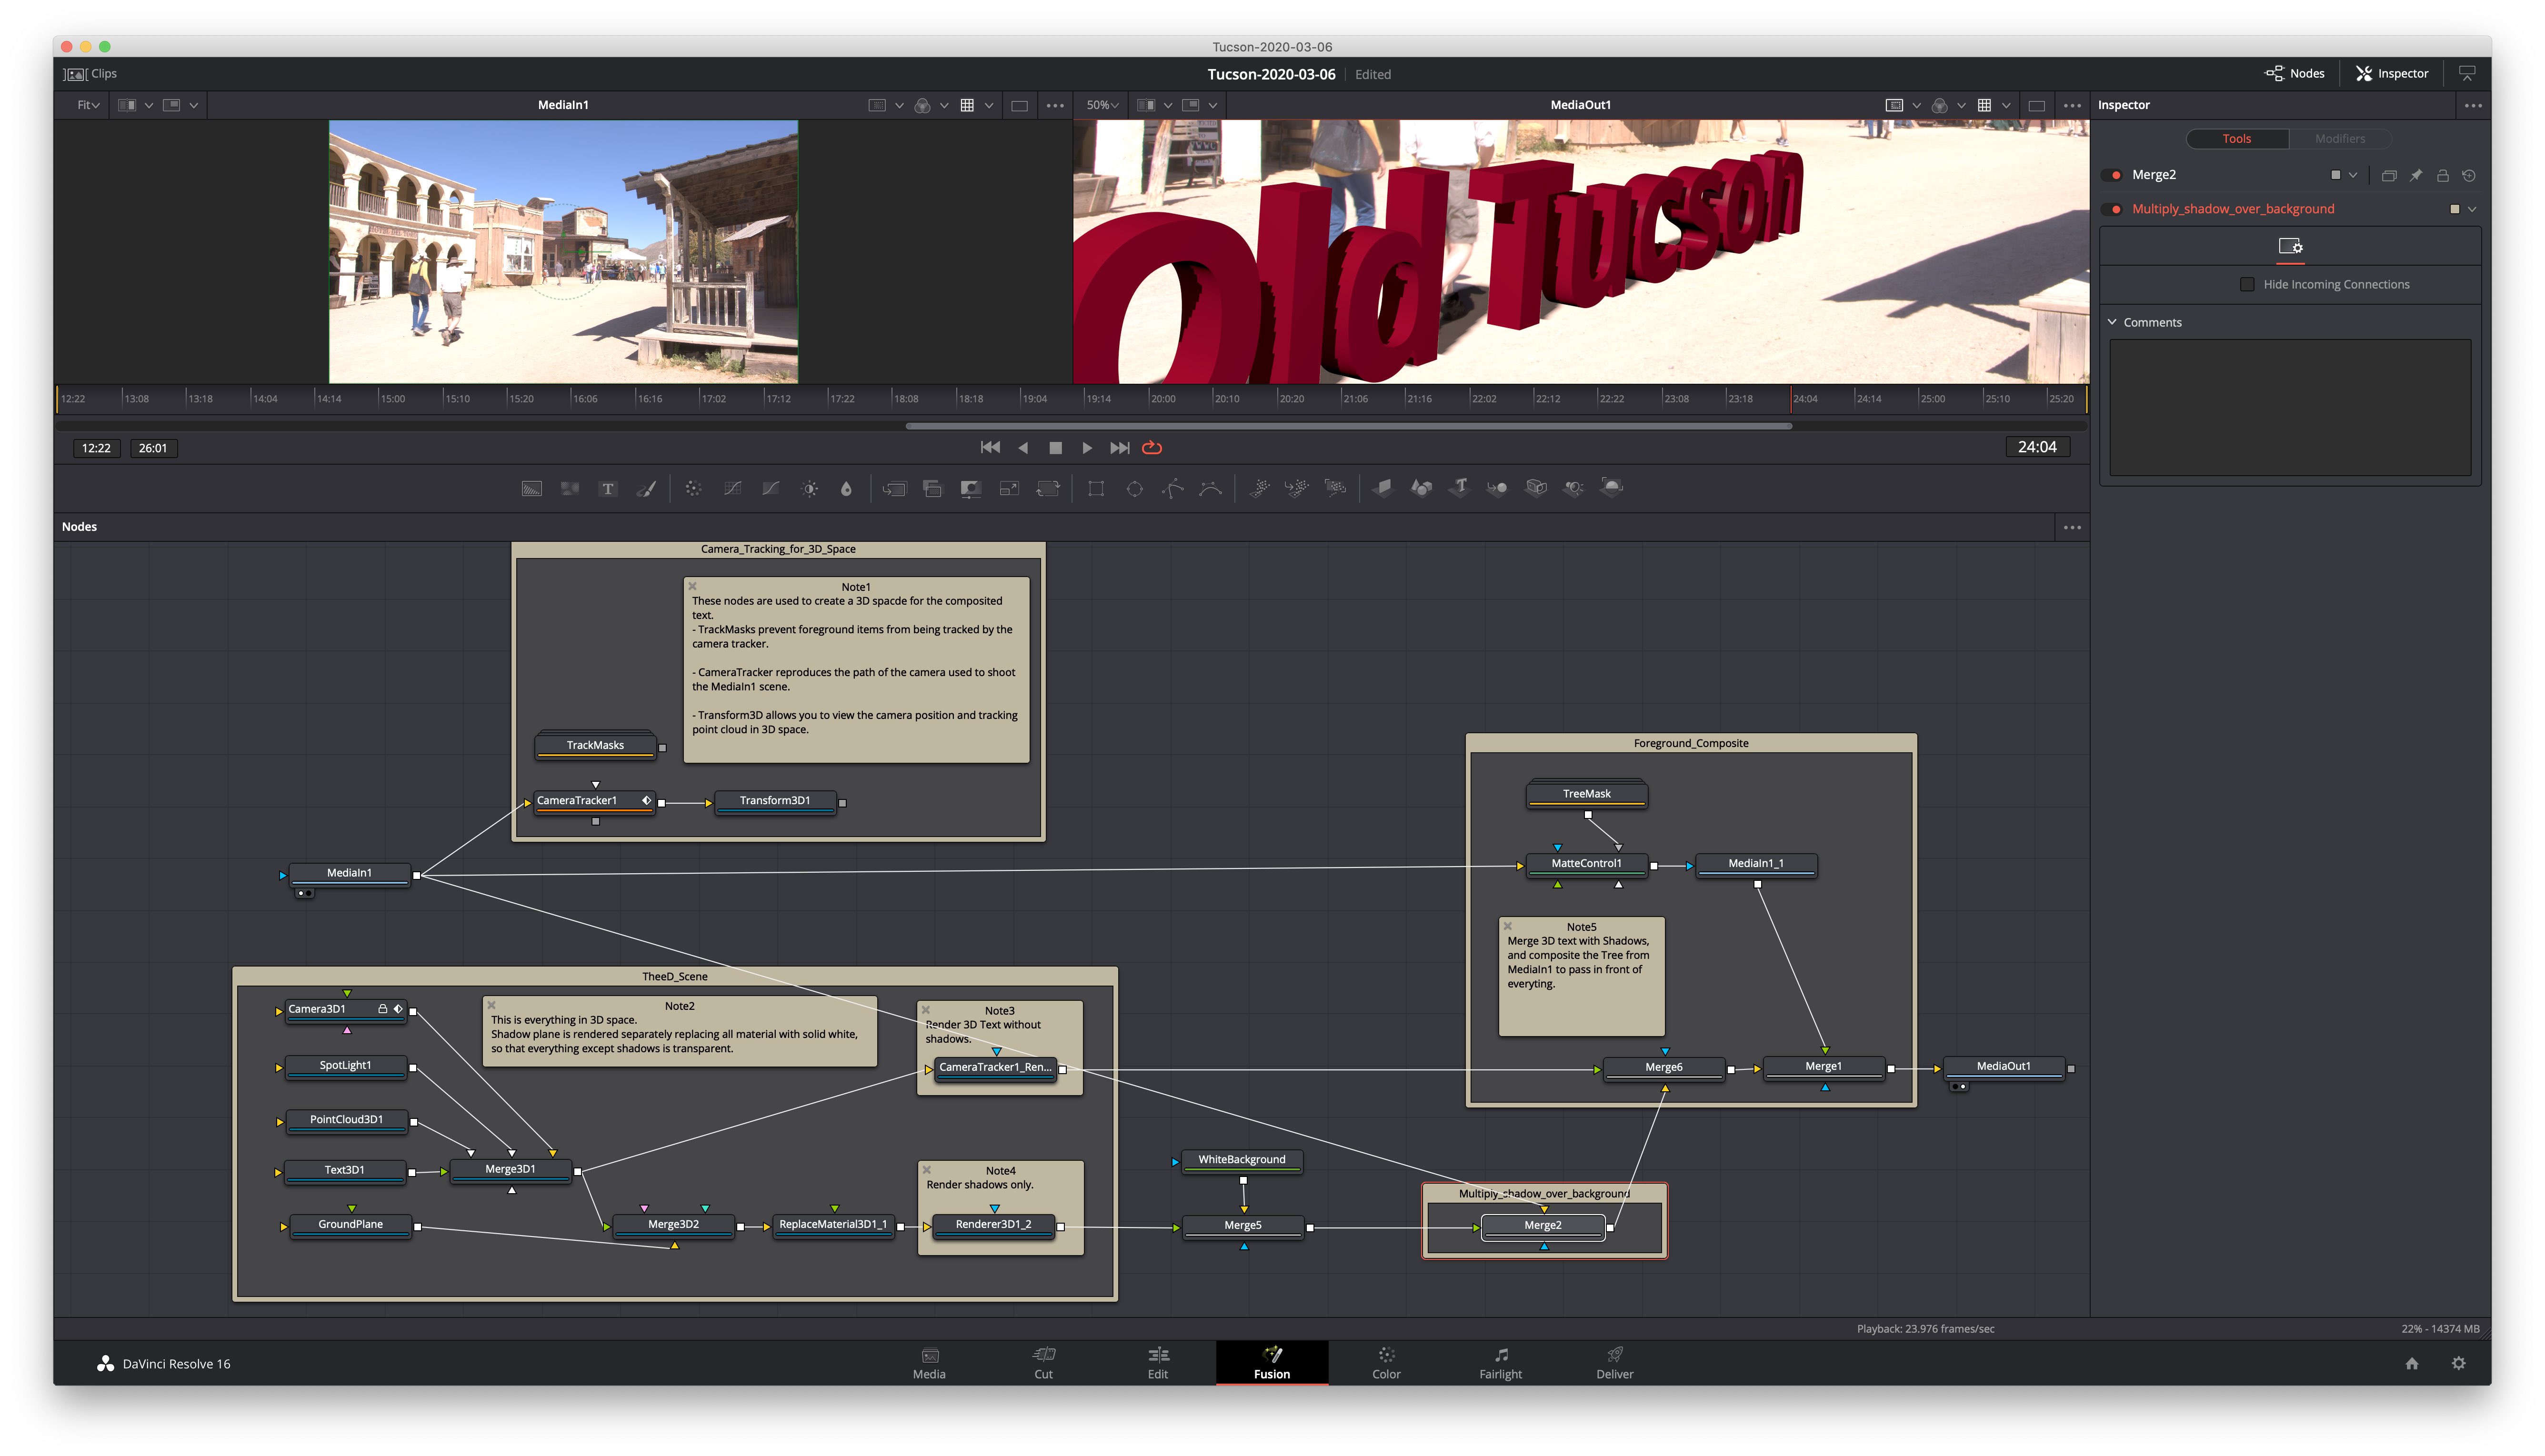Add a Spotlight 3D tool from the toolbar
2545x1456 pixels.
tap(1574, 488)
